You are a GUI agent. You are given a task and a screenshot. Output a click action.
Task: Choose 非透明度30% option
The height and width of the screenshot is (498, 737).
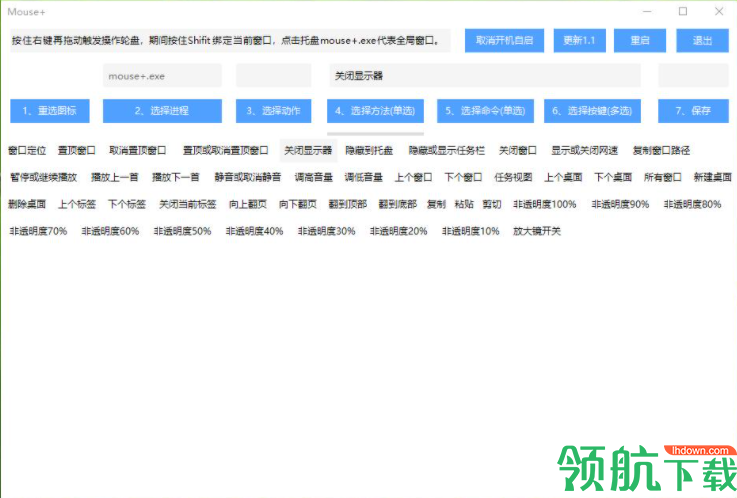[x=326, y=231]
